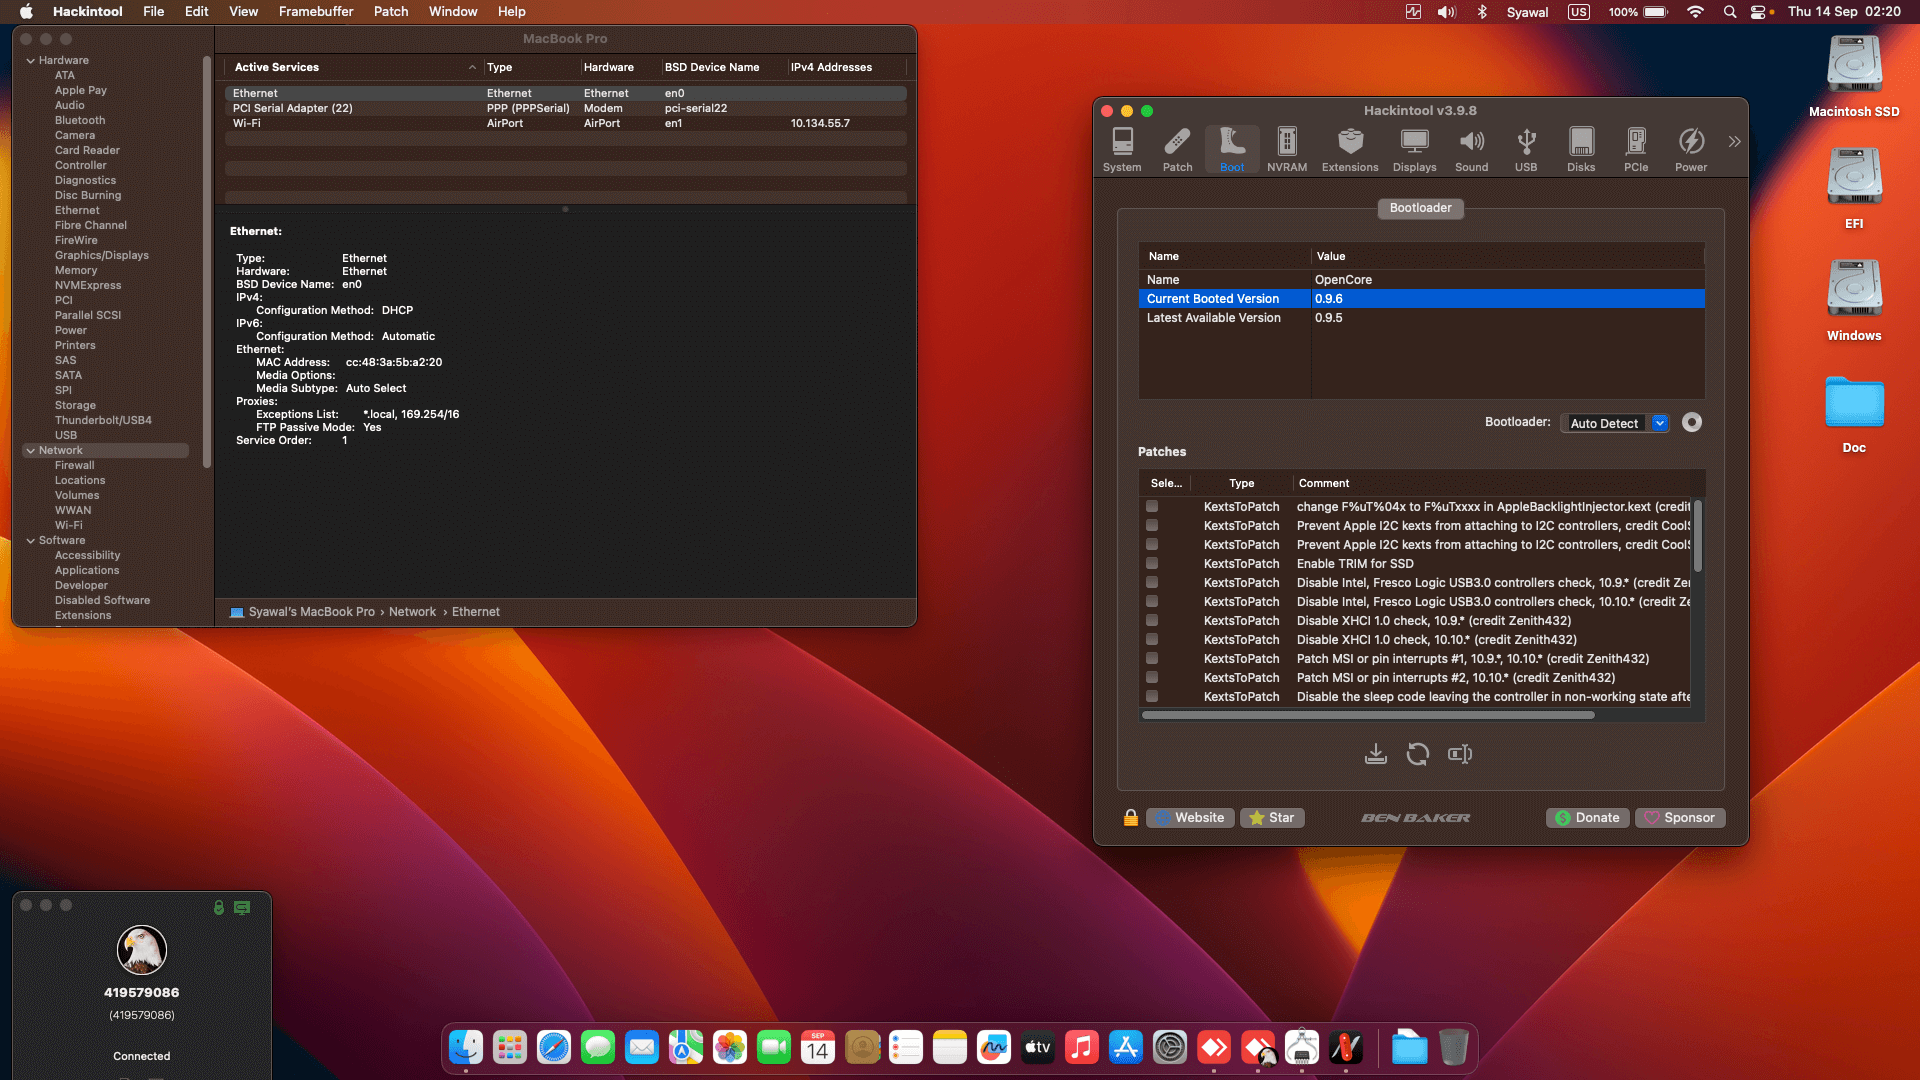Open the Hackintool Website
Viewport: 1920px width, 1080px height.
(x=1189, y=817)
